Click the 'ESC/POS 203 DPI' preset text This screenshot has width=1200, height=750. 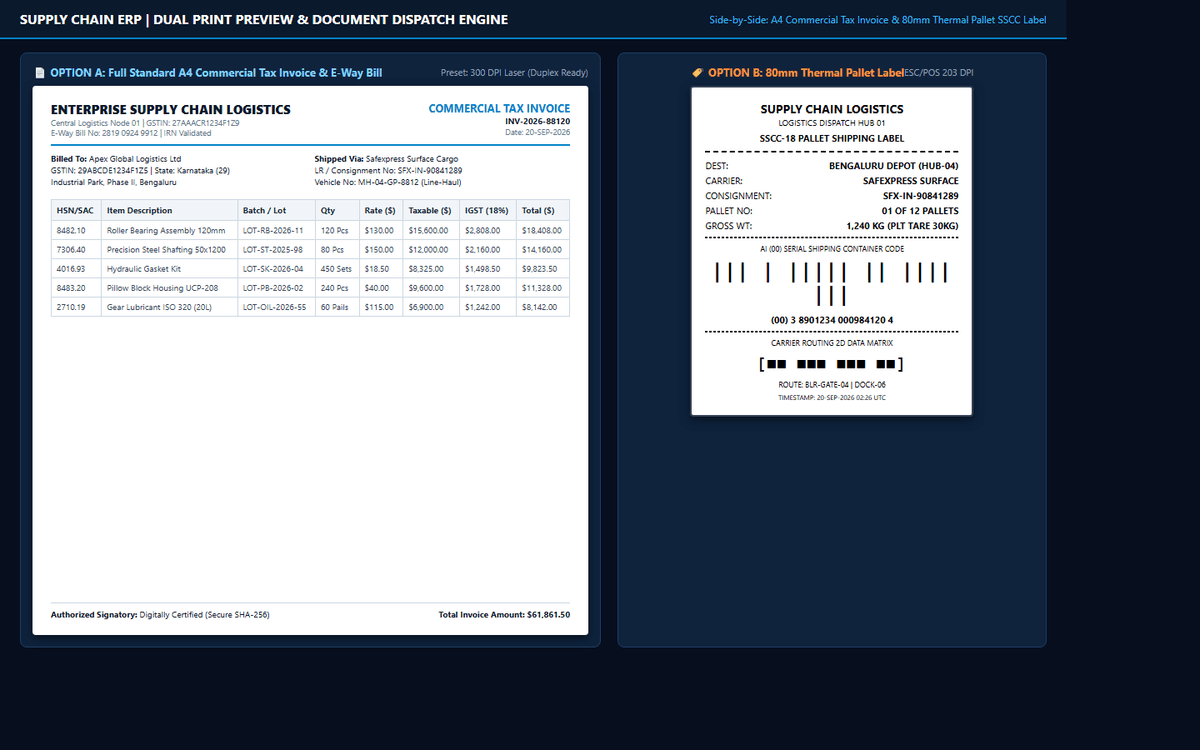tap(939, 72)
